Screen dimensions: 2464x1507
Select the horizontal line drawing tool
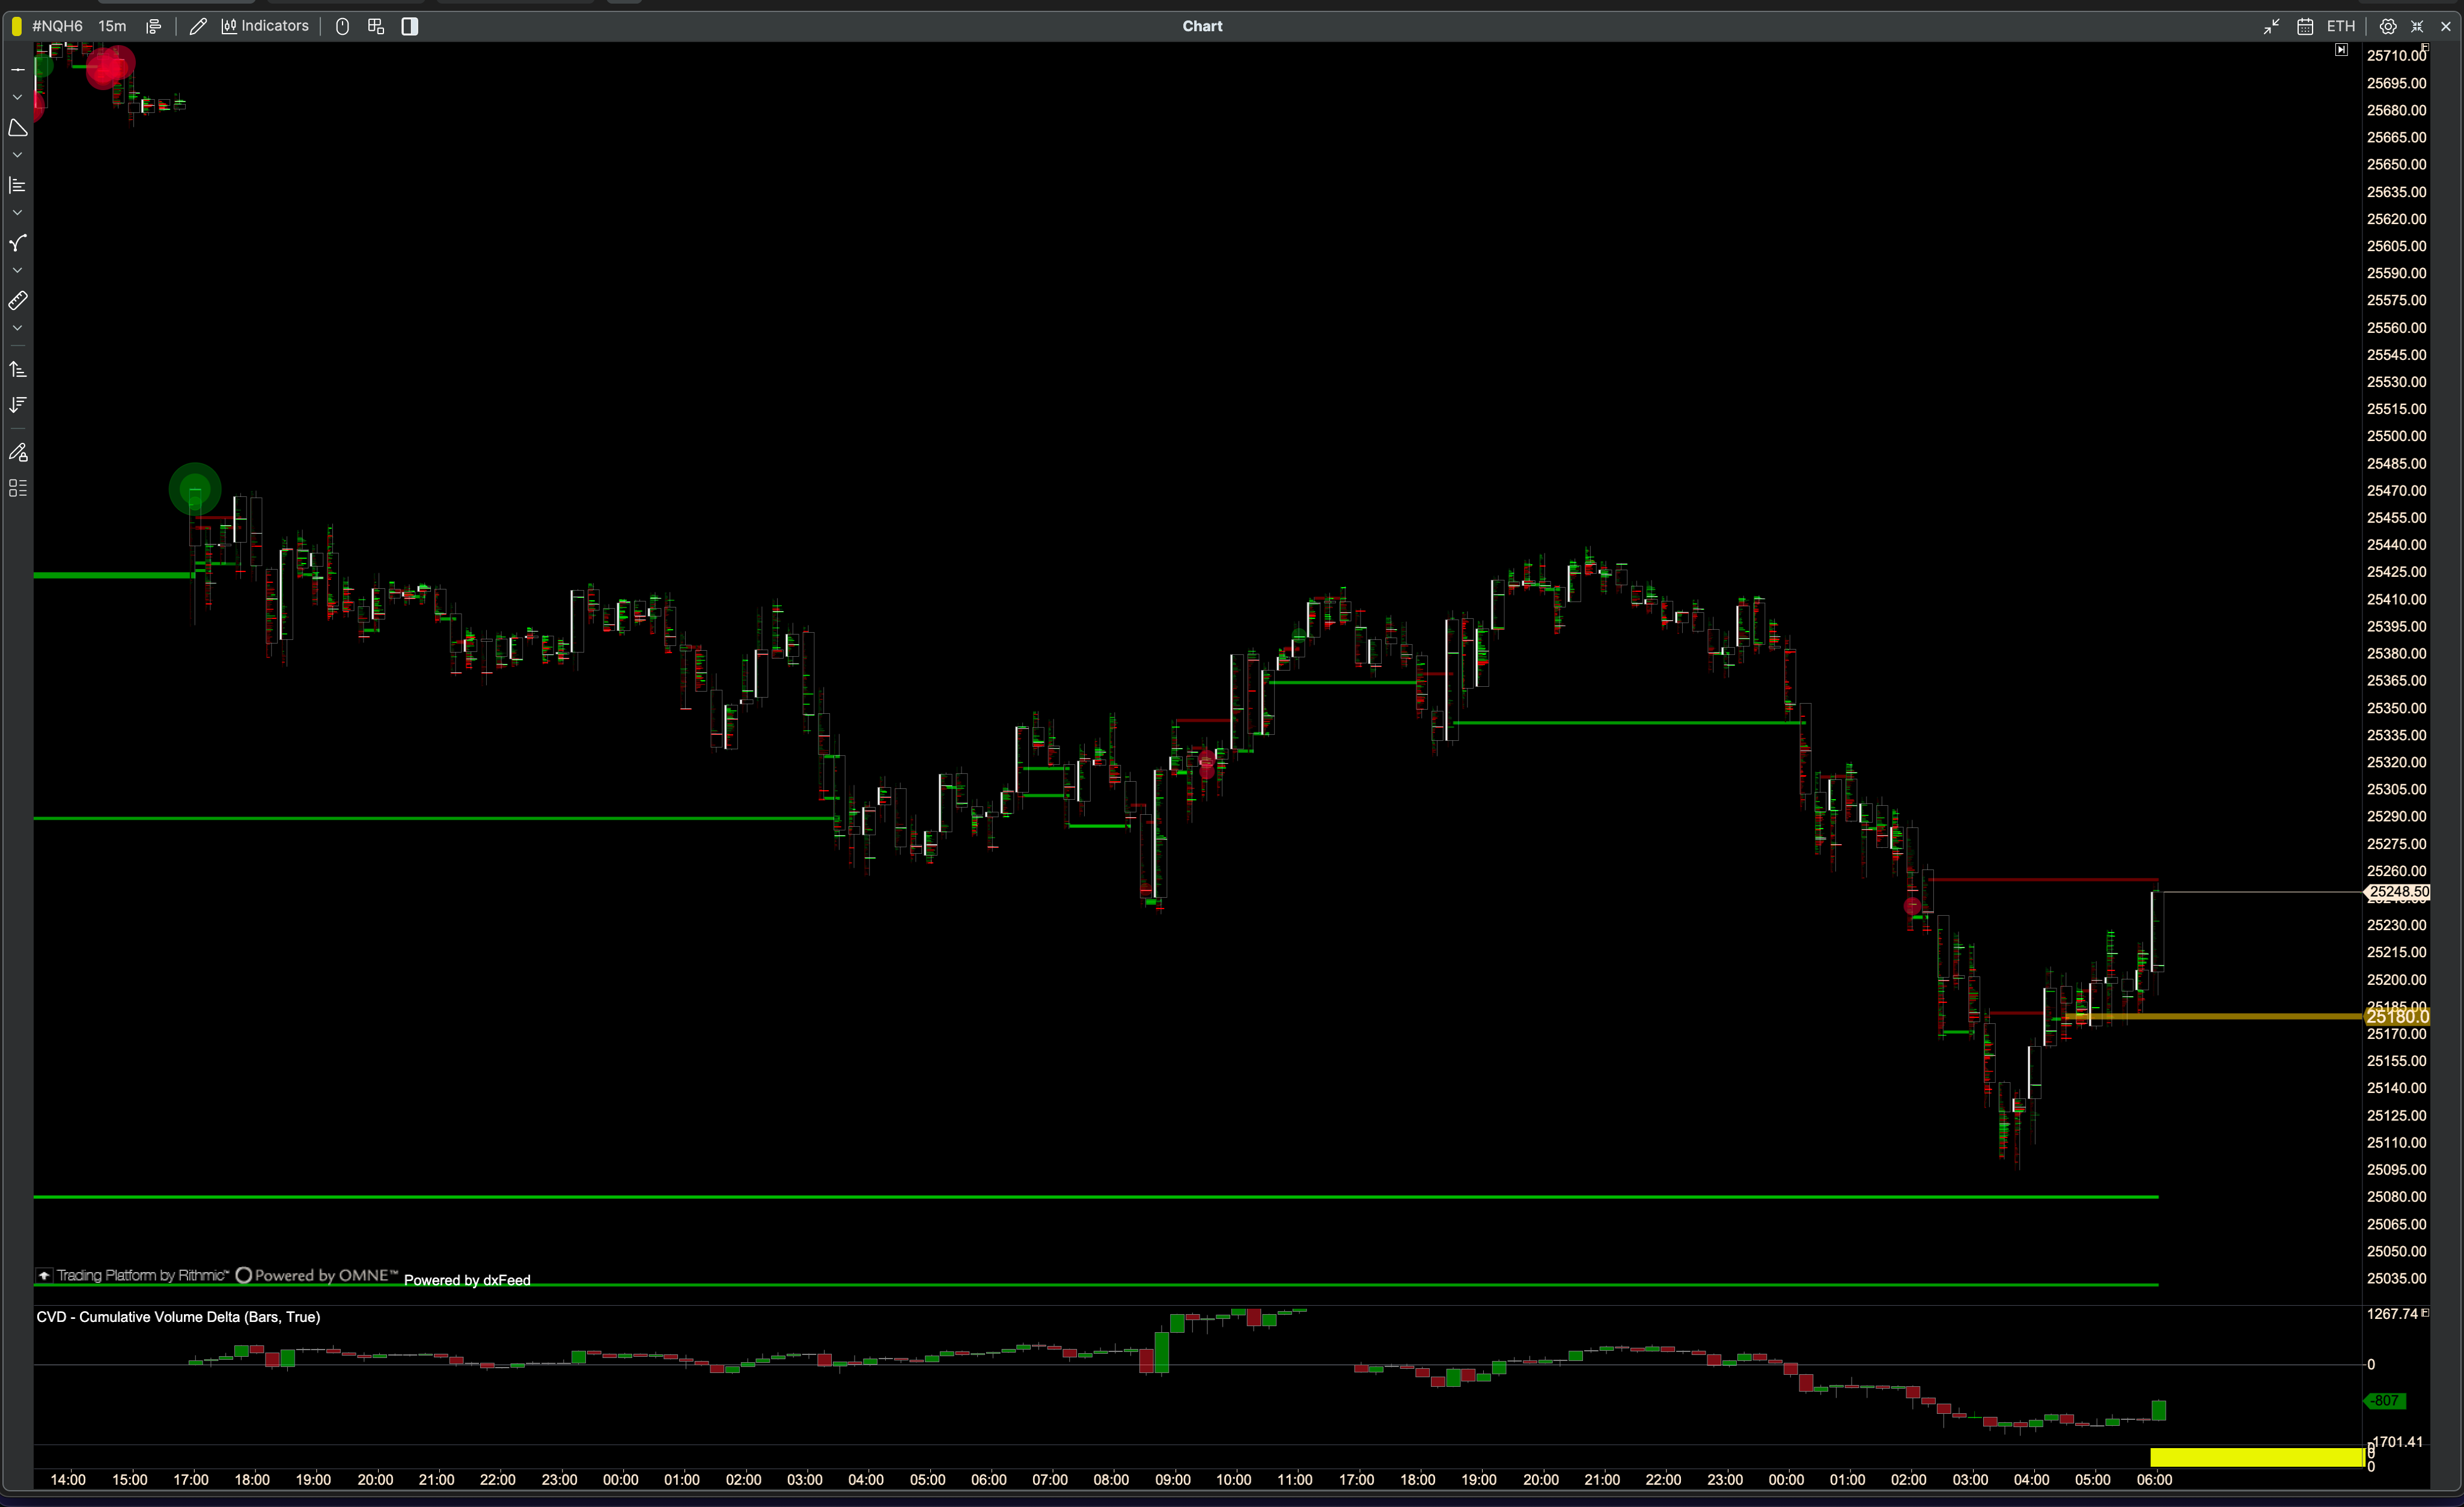[x=17, y=69]
